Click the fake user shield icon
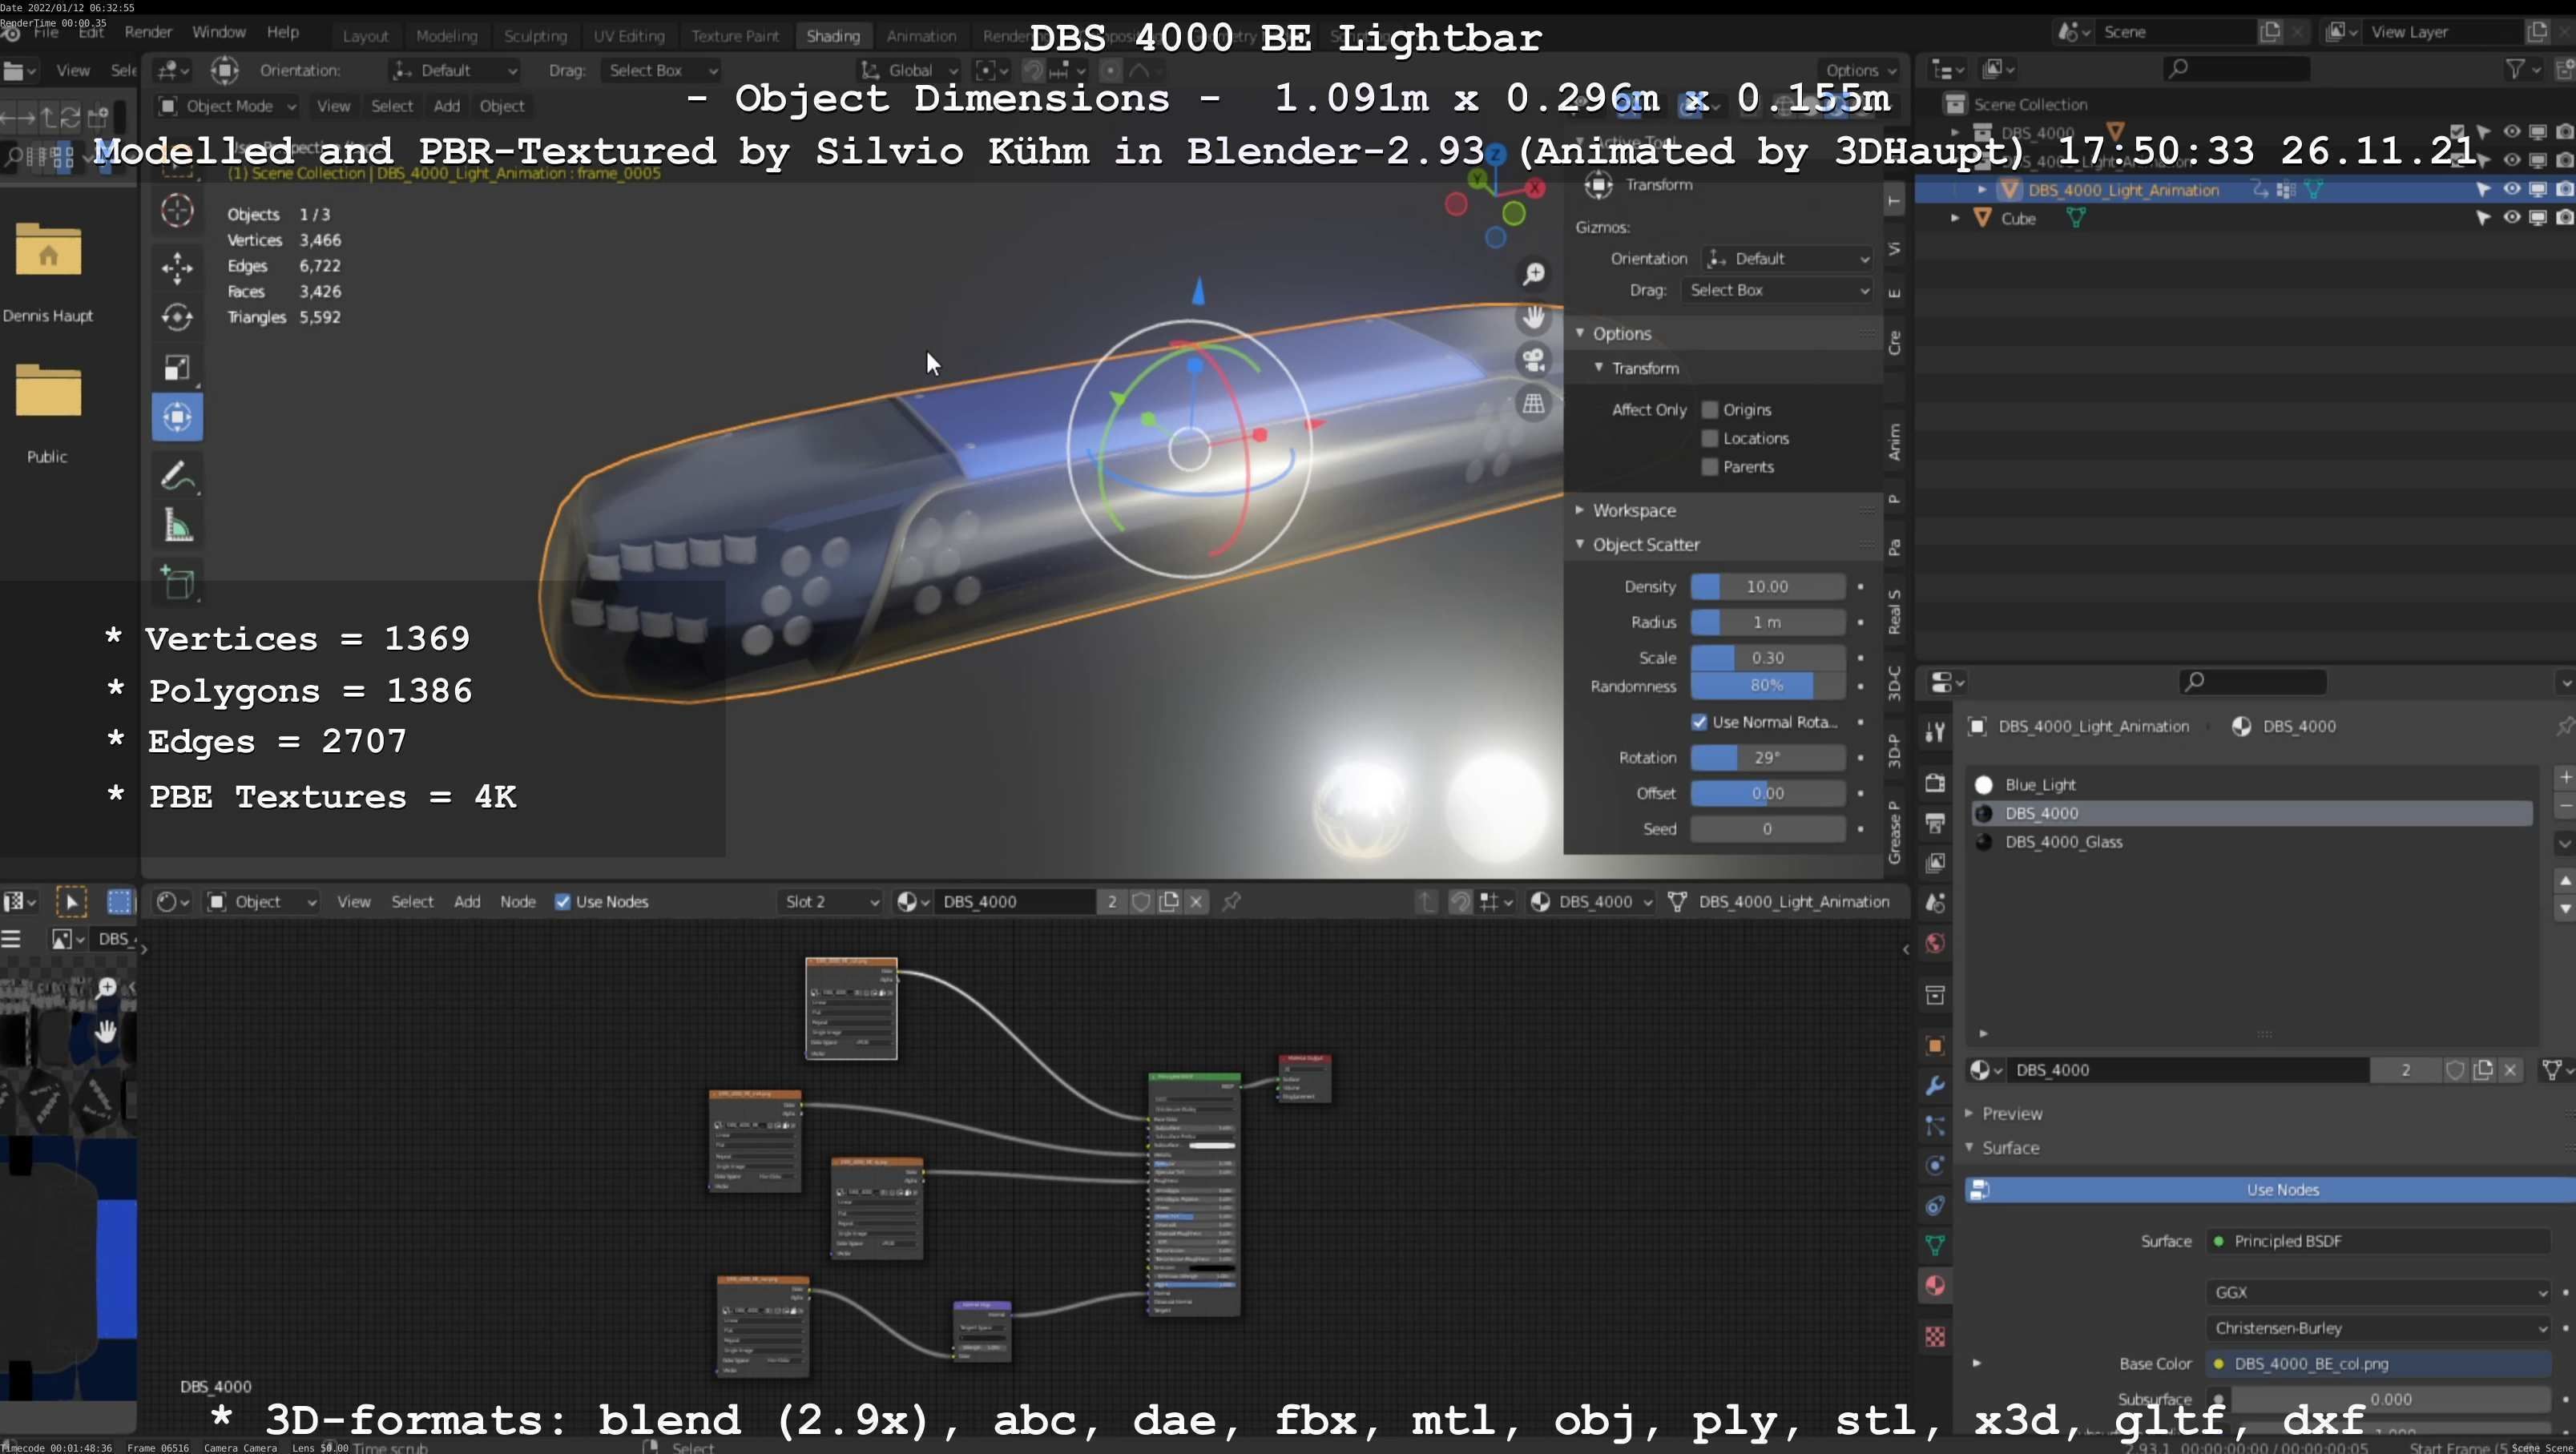The height and width of the screenshot is (1454, 2576). 2454,1070
